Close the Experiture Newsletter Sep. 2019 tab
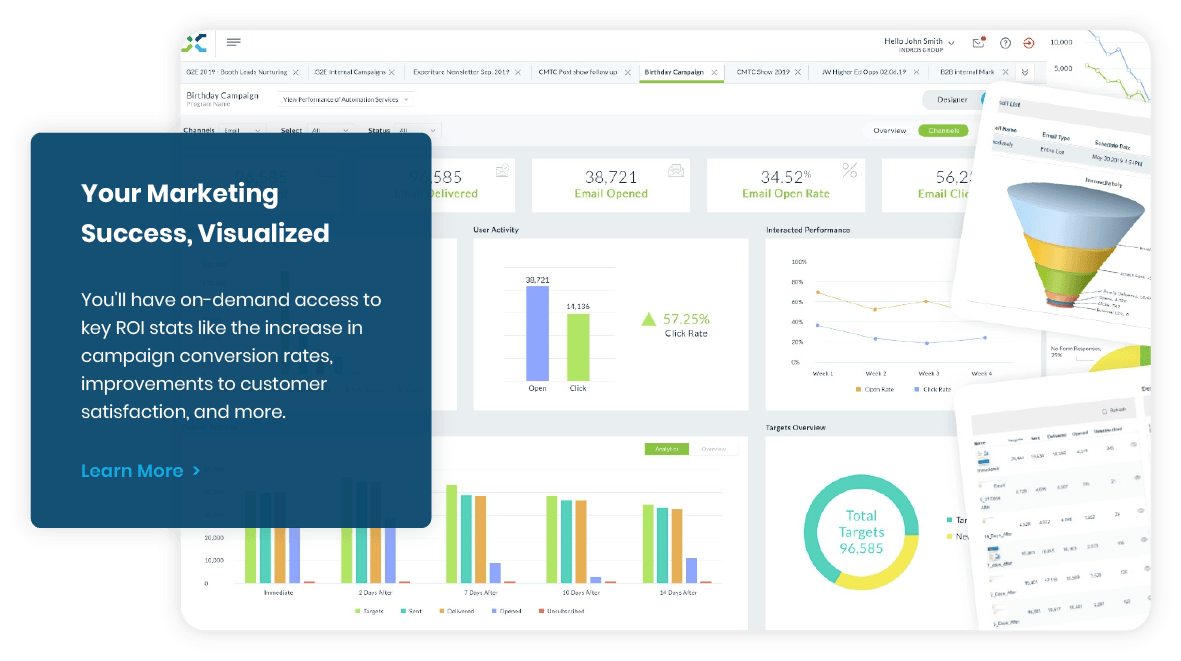The image size is (1181, 661). point(517,72)
